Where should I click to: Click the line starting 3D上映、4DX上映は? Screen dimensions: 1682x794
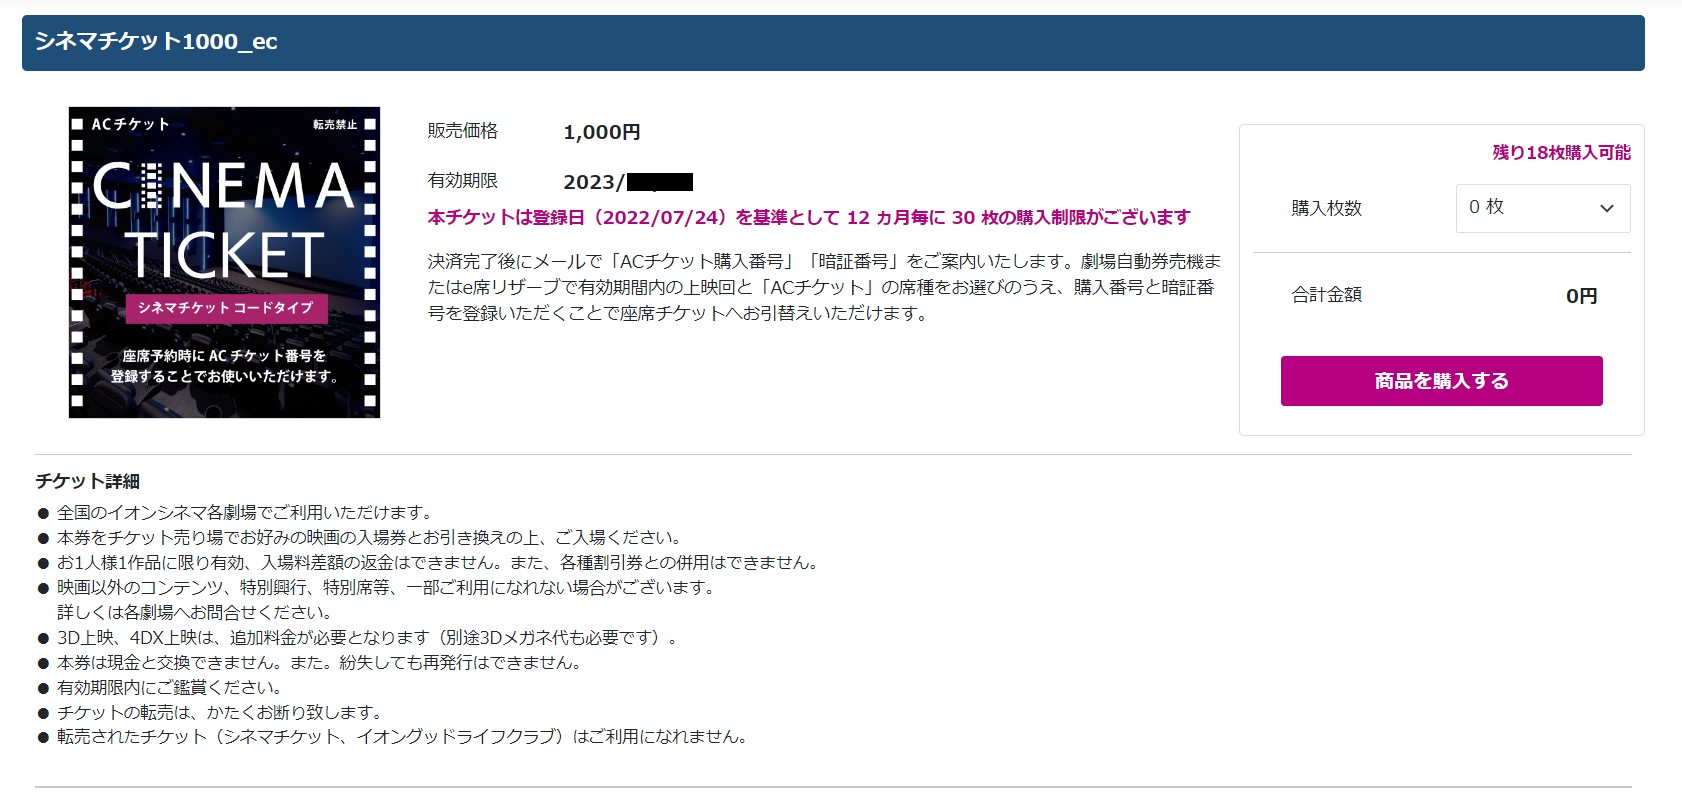(x=368, y=638)
